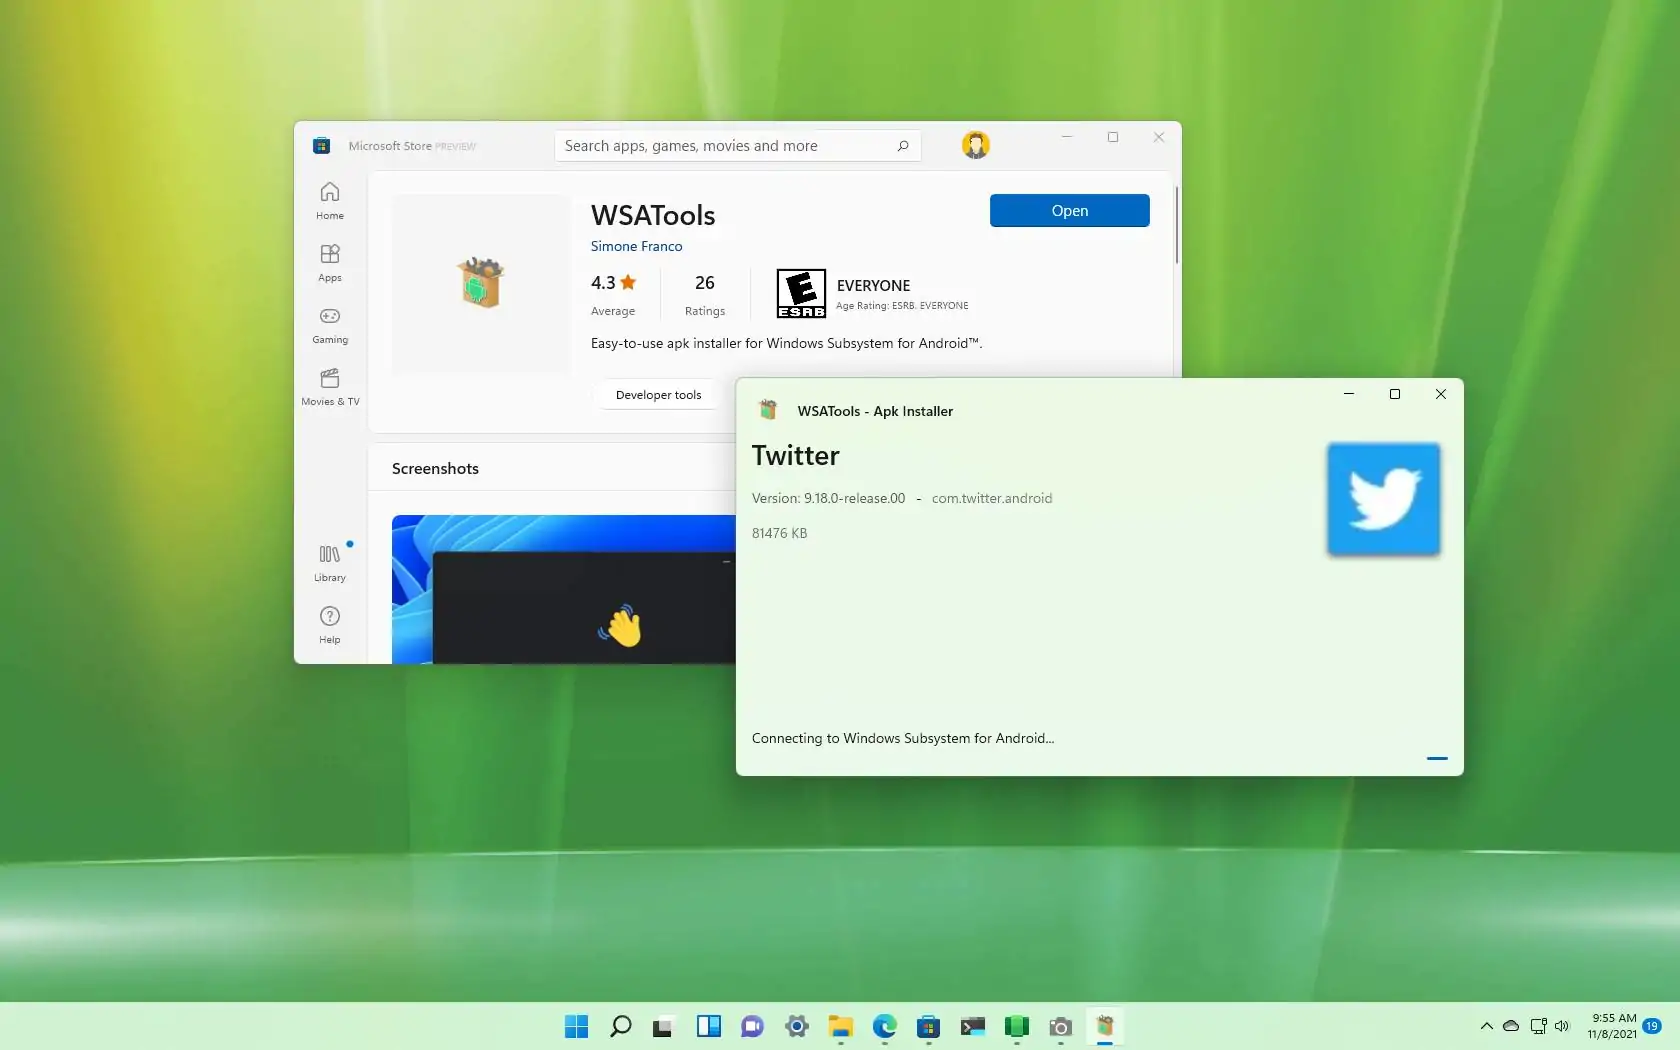
Task: Click the Twitter app title in installer
Action: tap(795, 456)
